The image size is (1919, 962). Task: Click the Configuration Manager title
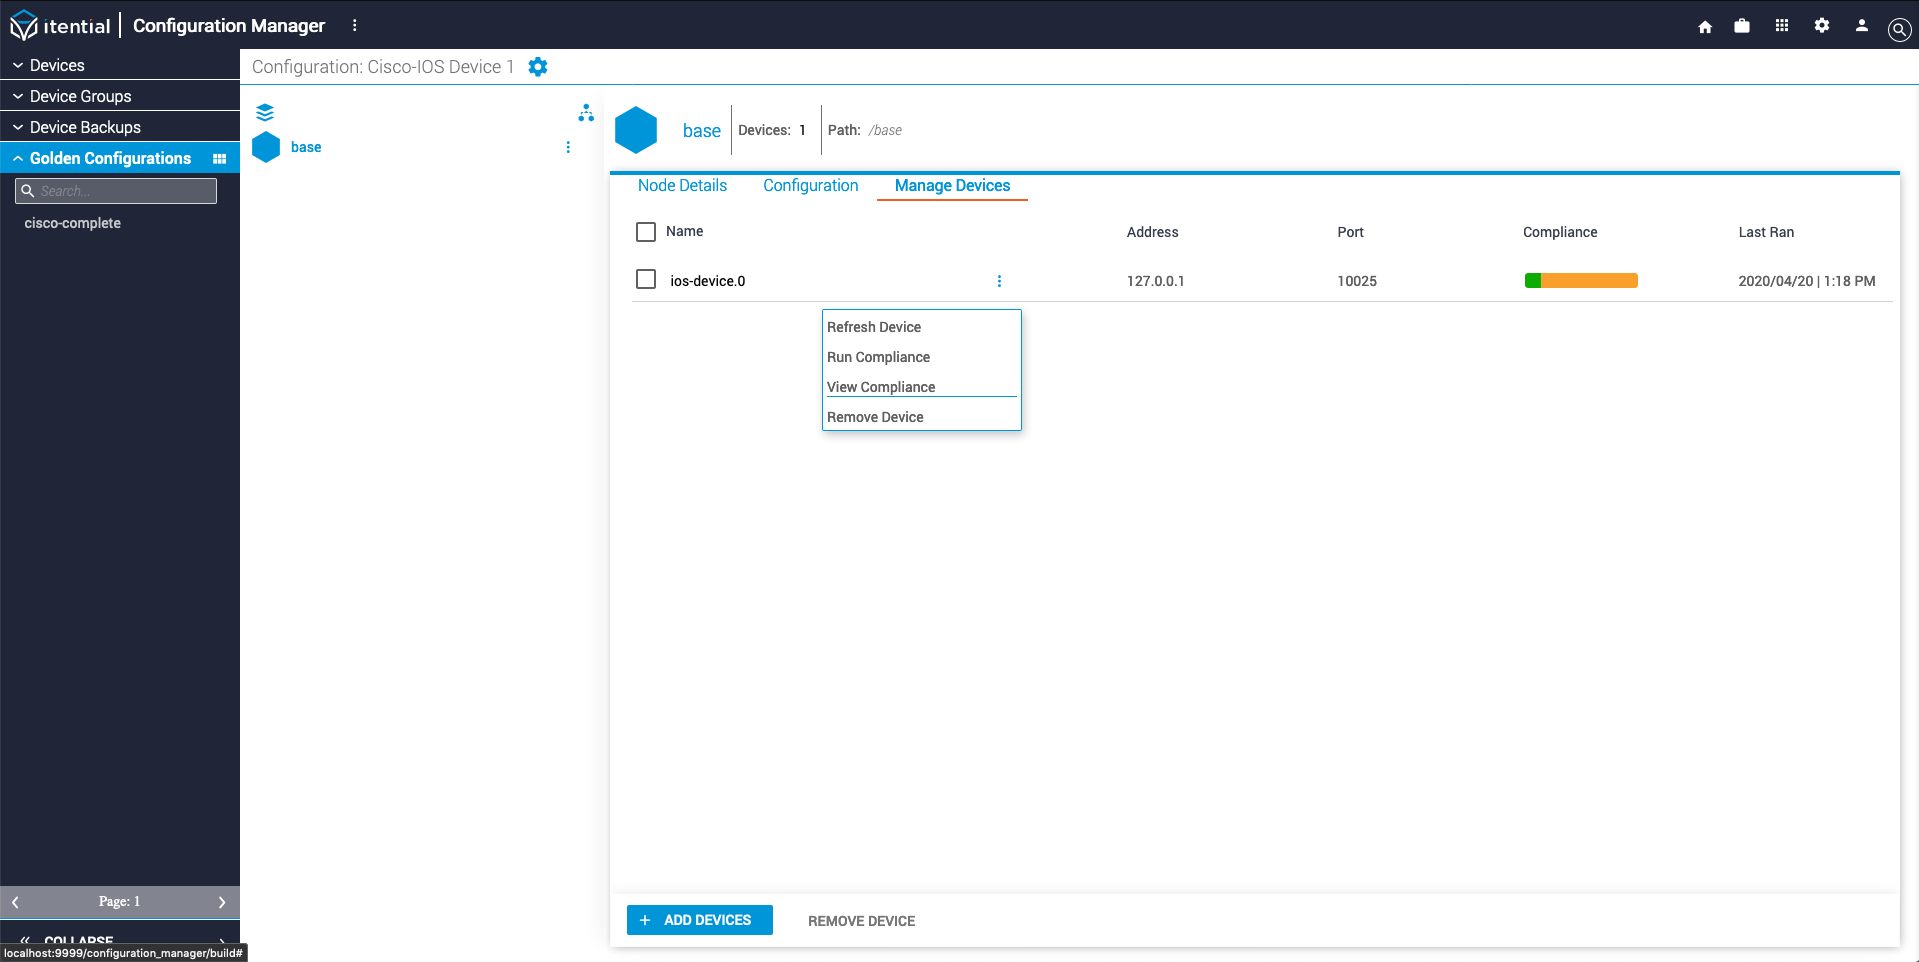pos(229,25)
